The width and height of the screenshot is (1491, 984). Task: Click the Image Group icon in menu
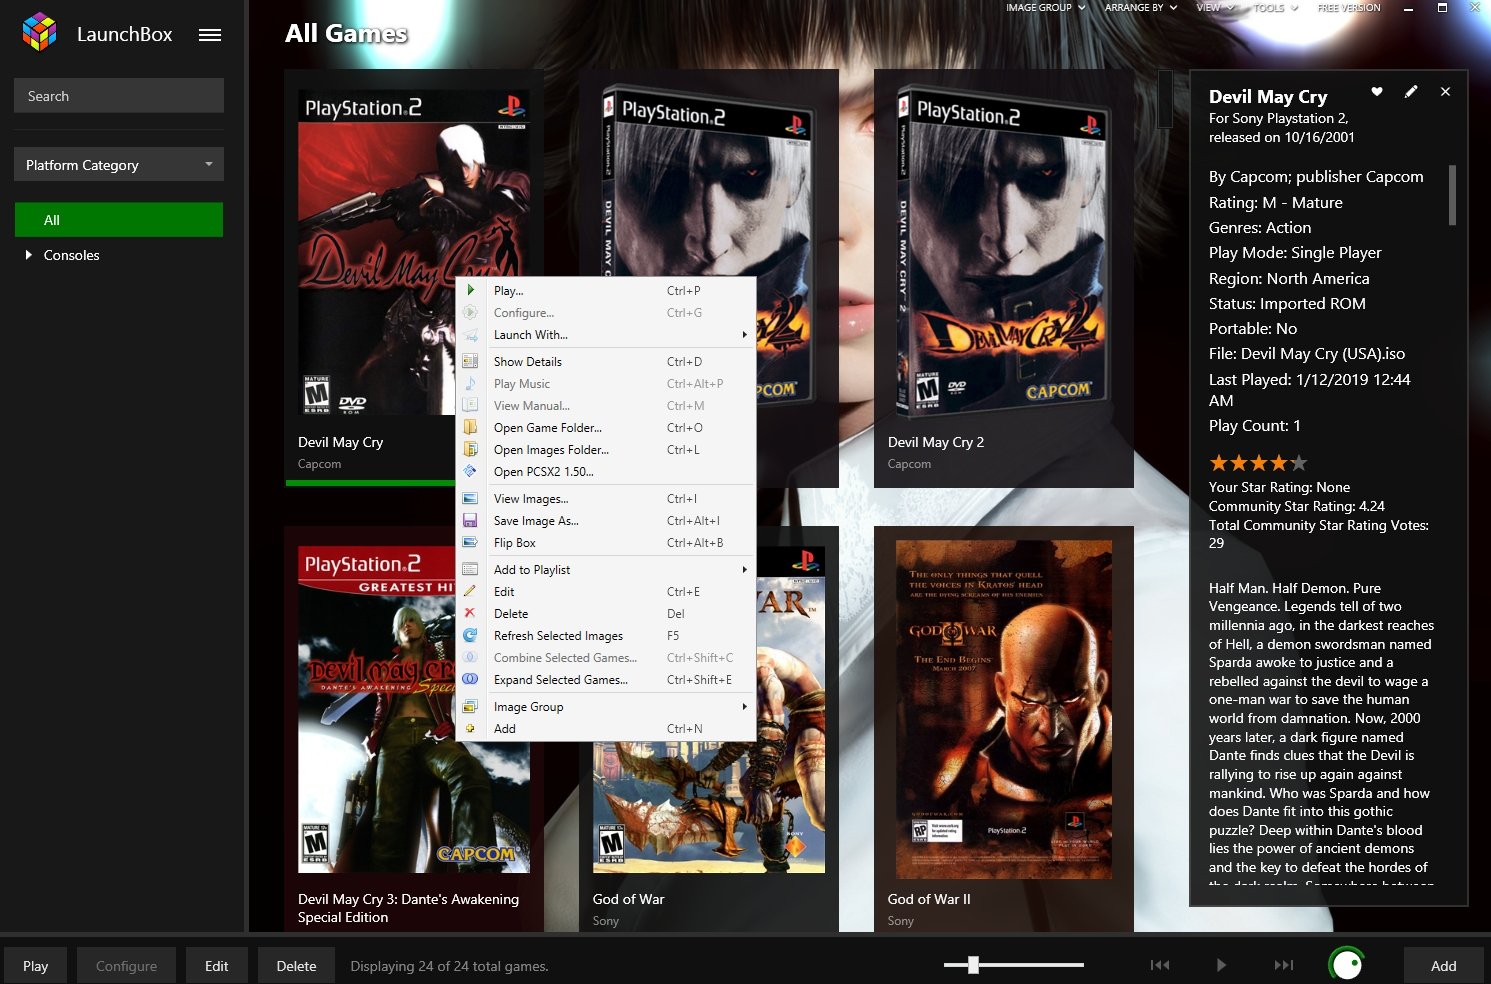pyautogui.click(x=470, y=706)
